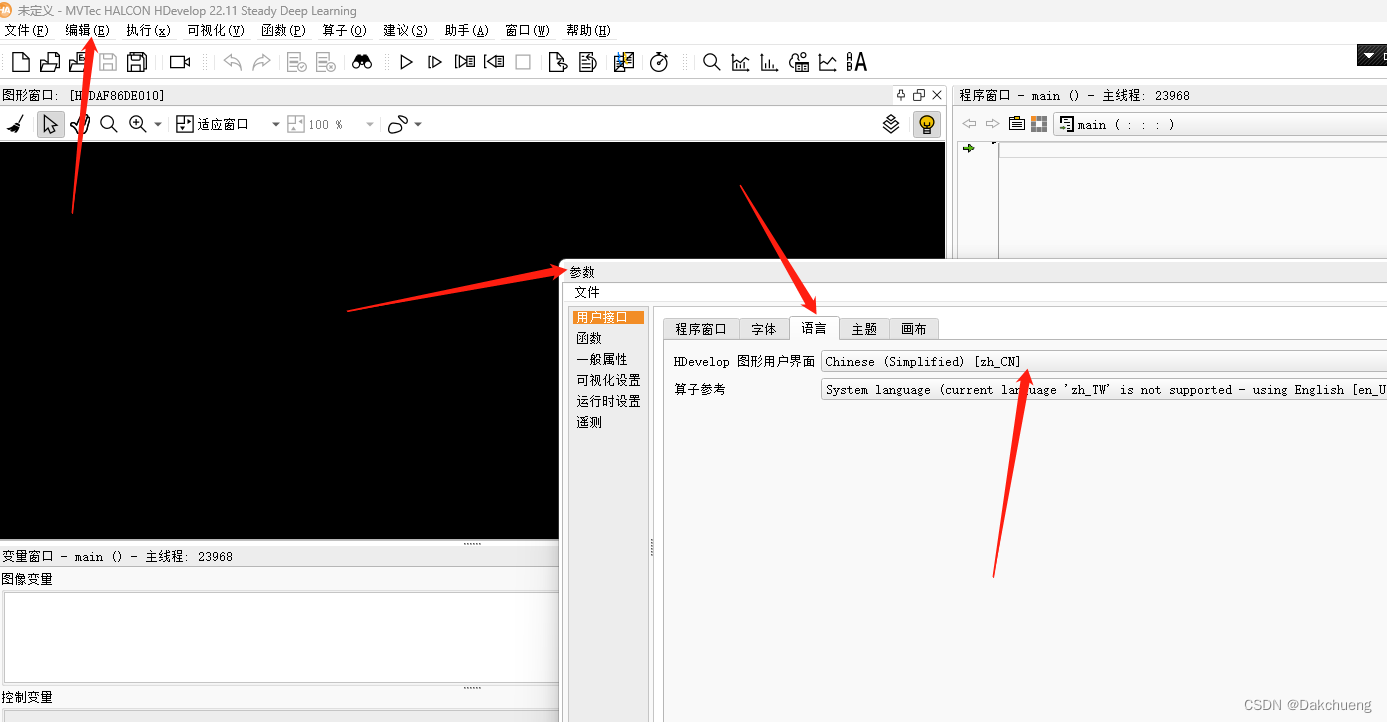Activate the zoom magnifier in graphics window
This screenshot has width=1387, height=722.
click(109, 123)
